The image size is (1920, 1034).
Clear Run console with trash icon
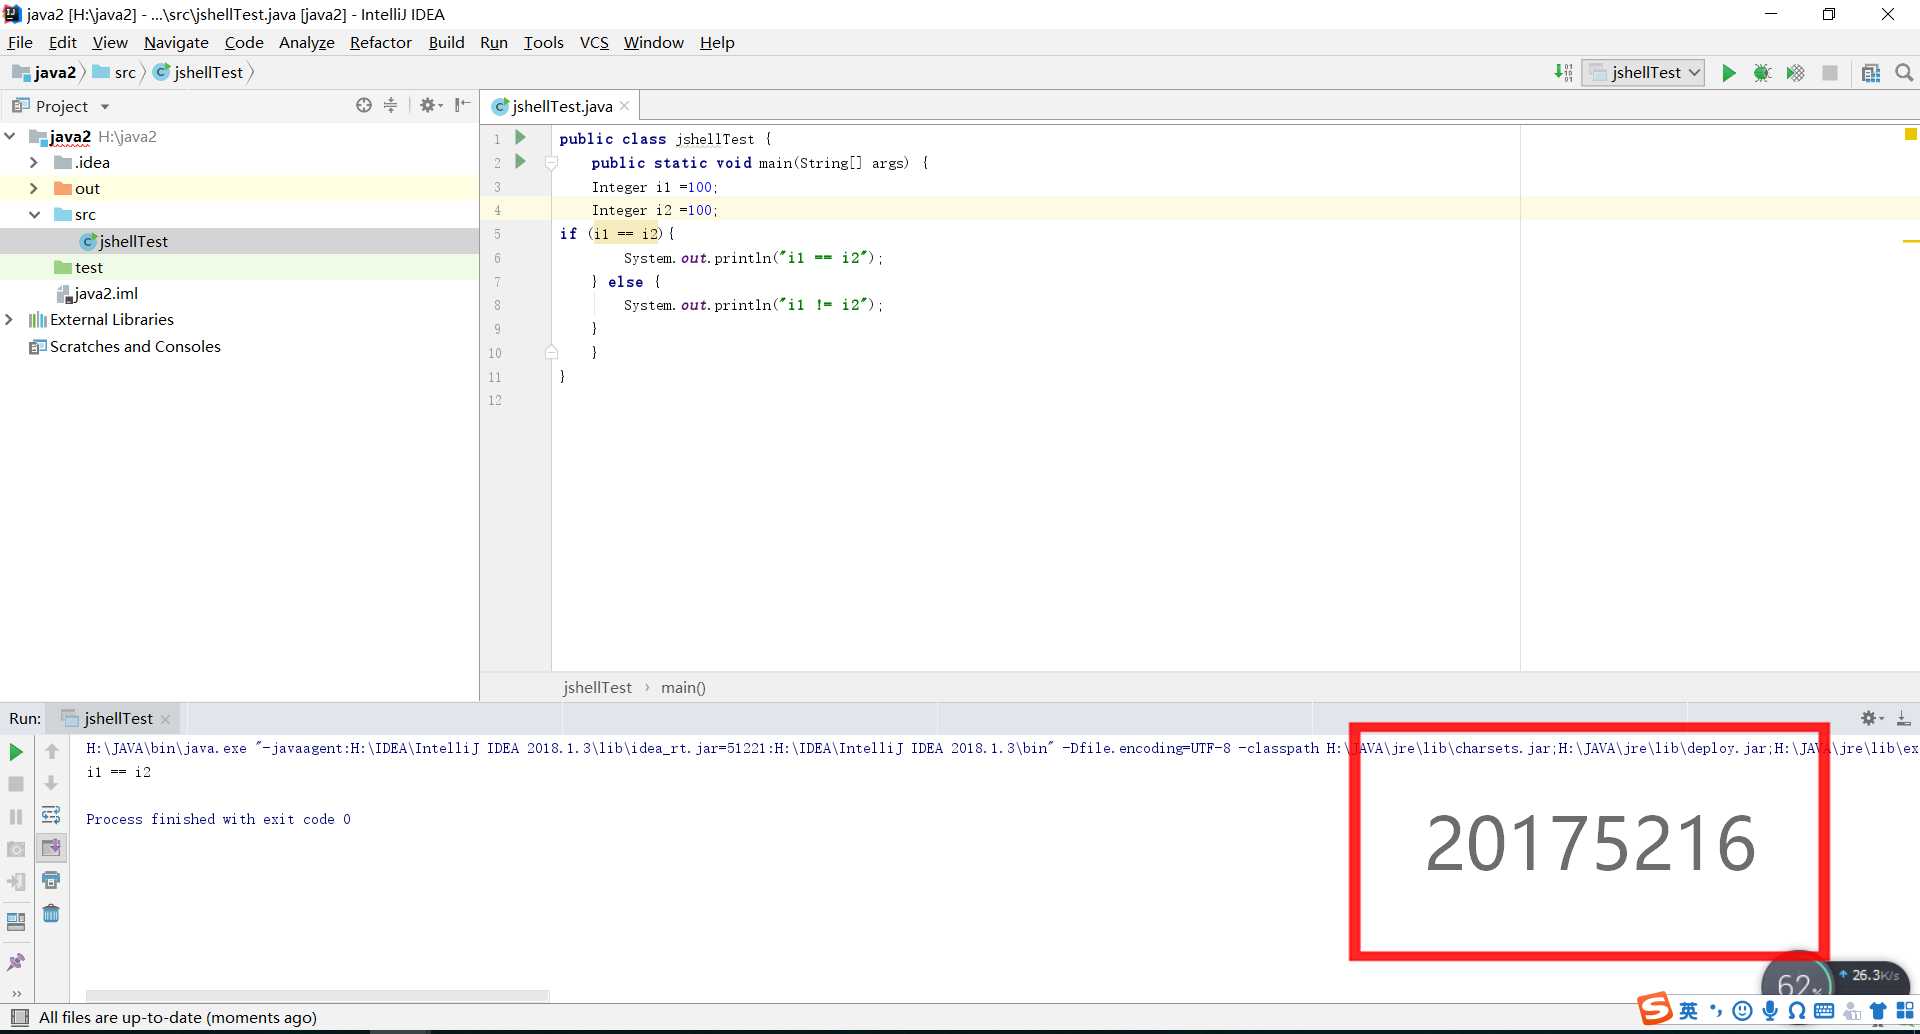click(52, 913)
